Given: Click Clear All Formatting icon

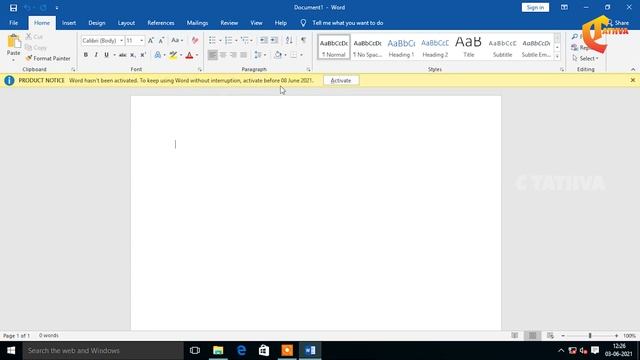Looking at the screenshot, I should pyautogui.click(x=195, y=40).
